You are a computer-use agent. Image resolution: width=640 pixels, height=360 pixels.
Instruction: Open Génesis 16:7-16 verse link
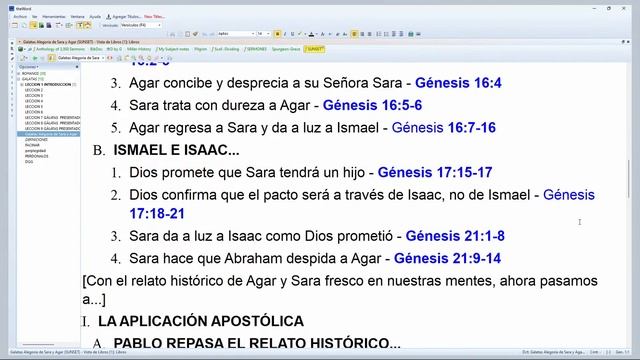[x=444, y=128]
